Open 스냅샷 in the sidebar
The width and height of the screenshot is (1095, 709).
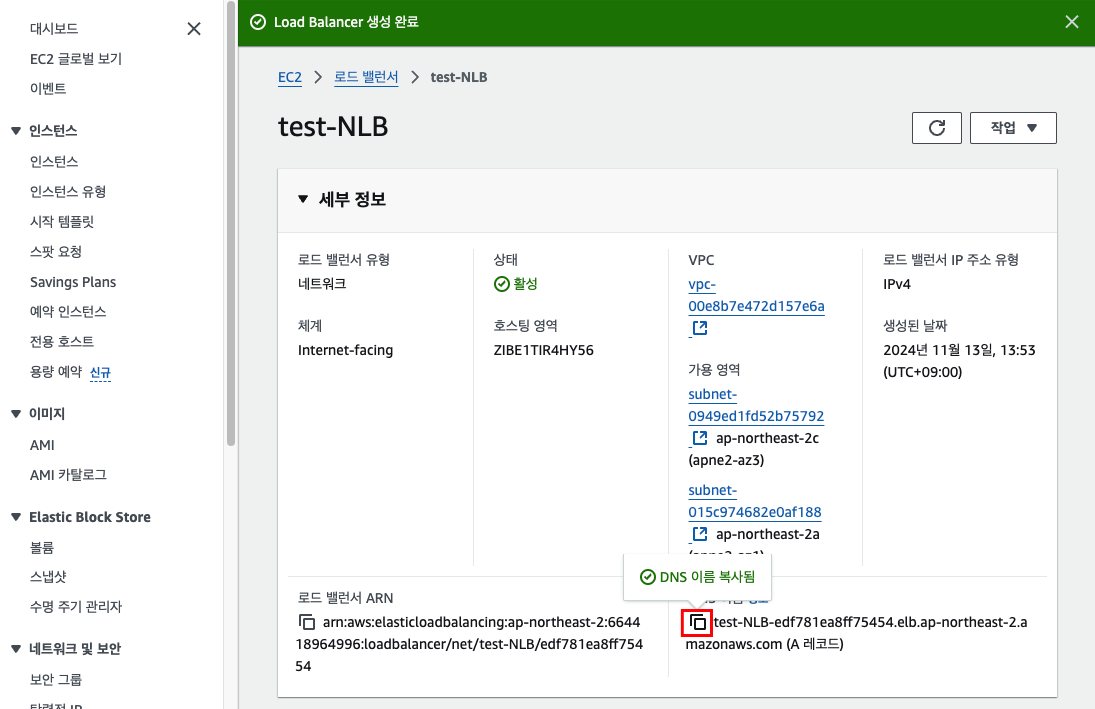click(x=47, y=577)
